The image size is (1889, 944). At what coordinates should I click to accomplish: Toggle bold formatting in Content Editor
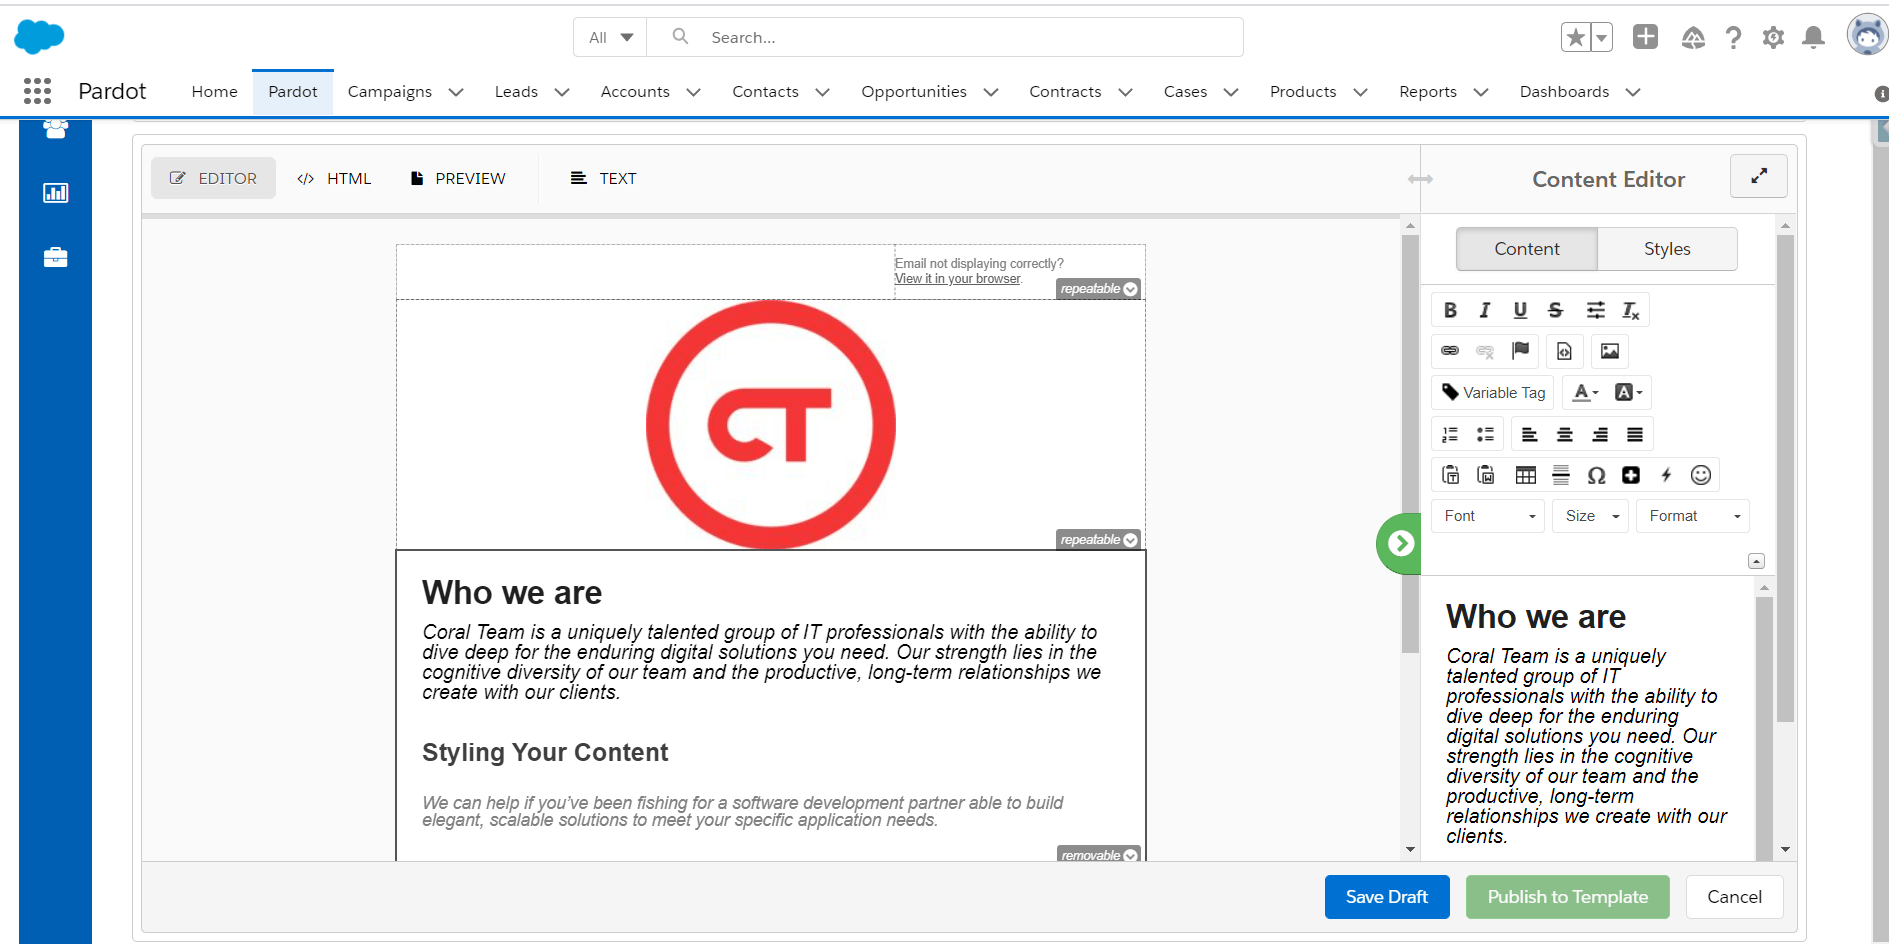1450,310
